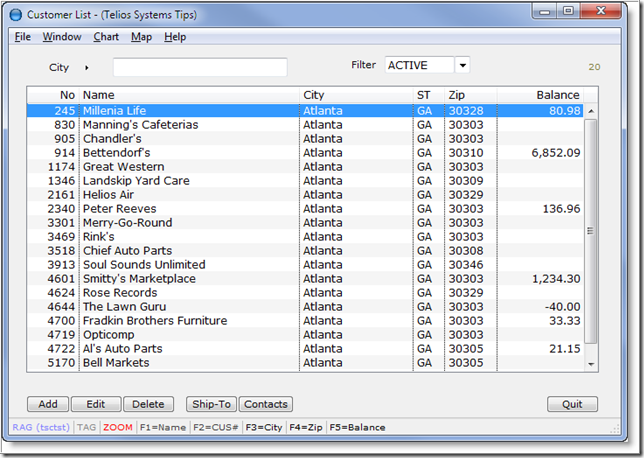The width and height of the screenshot is (644, 458).
Task: Click the scrollbar down arrow in the list
Action: pos(590,364)
